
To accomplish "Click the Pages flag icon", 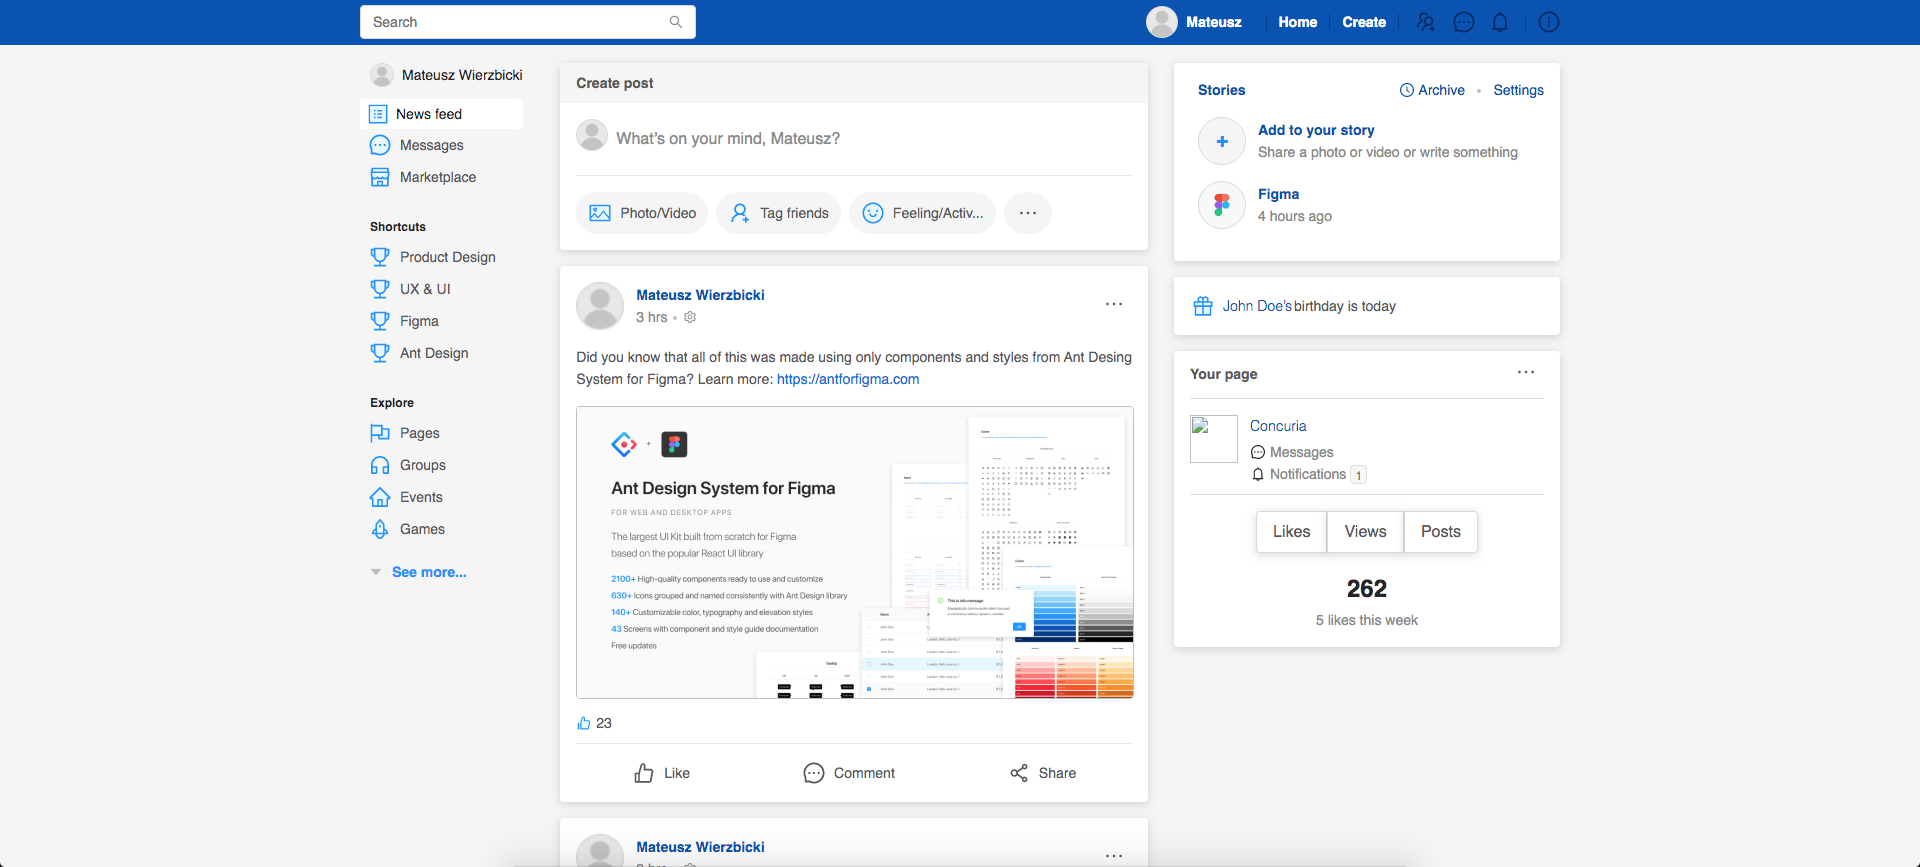I will (380, 433).
